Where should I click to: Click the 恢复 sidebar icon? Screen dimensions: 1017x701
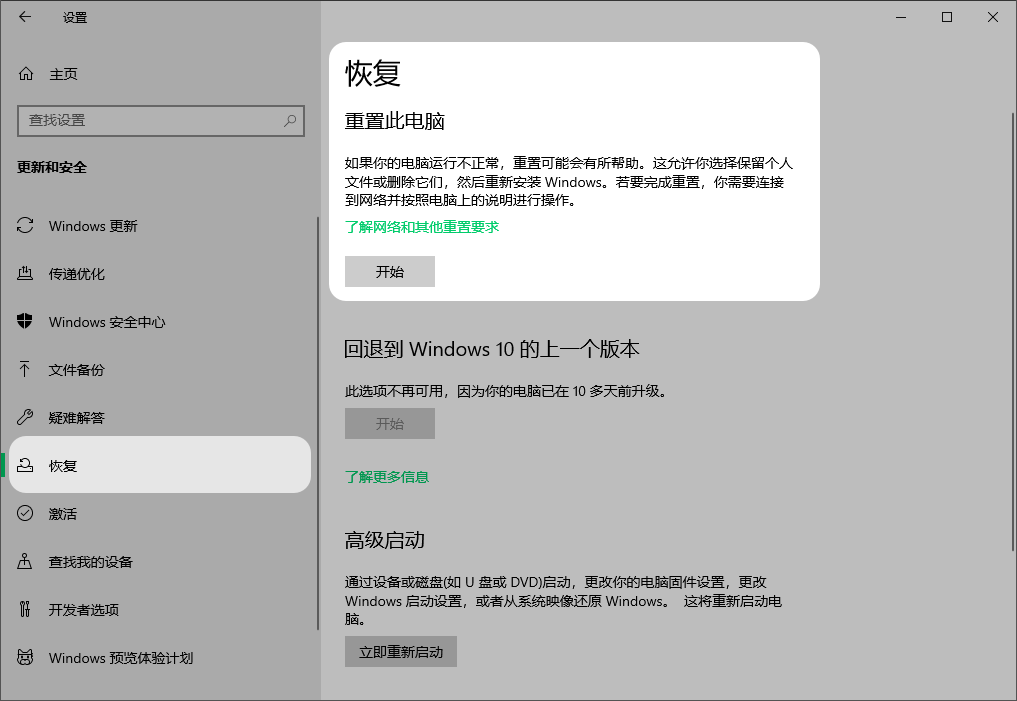pyautogui.click(x=25, y=466)
